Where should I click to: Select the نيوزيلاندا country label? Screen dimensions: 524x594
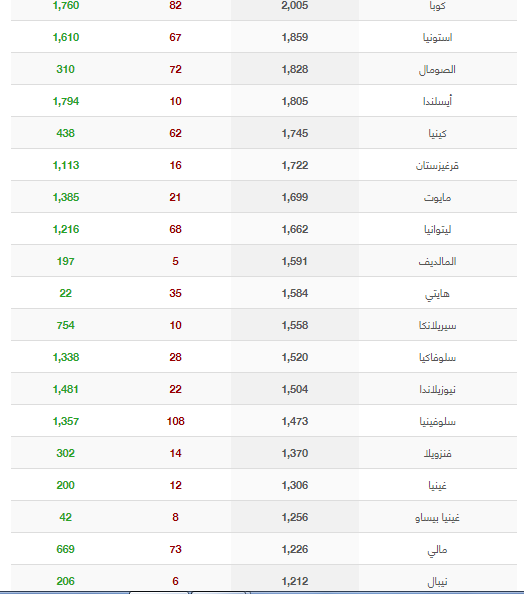pyautogui.click(x=437, y=390)
